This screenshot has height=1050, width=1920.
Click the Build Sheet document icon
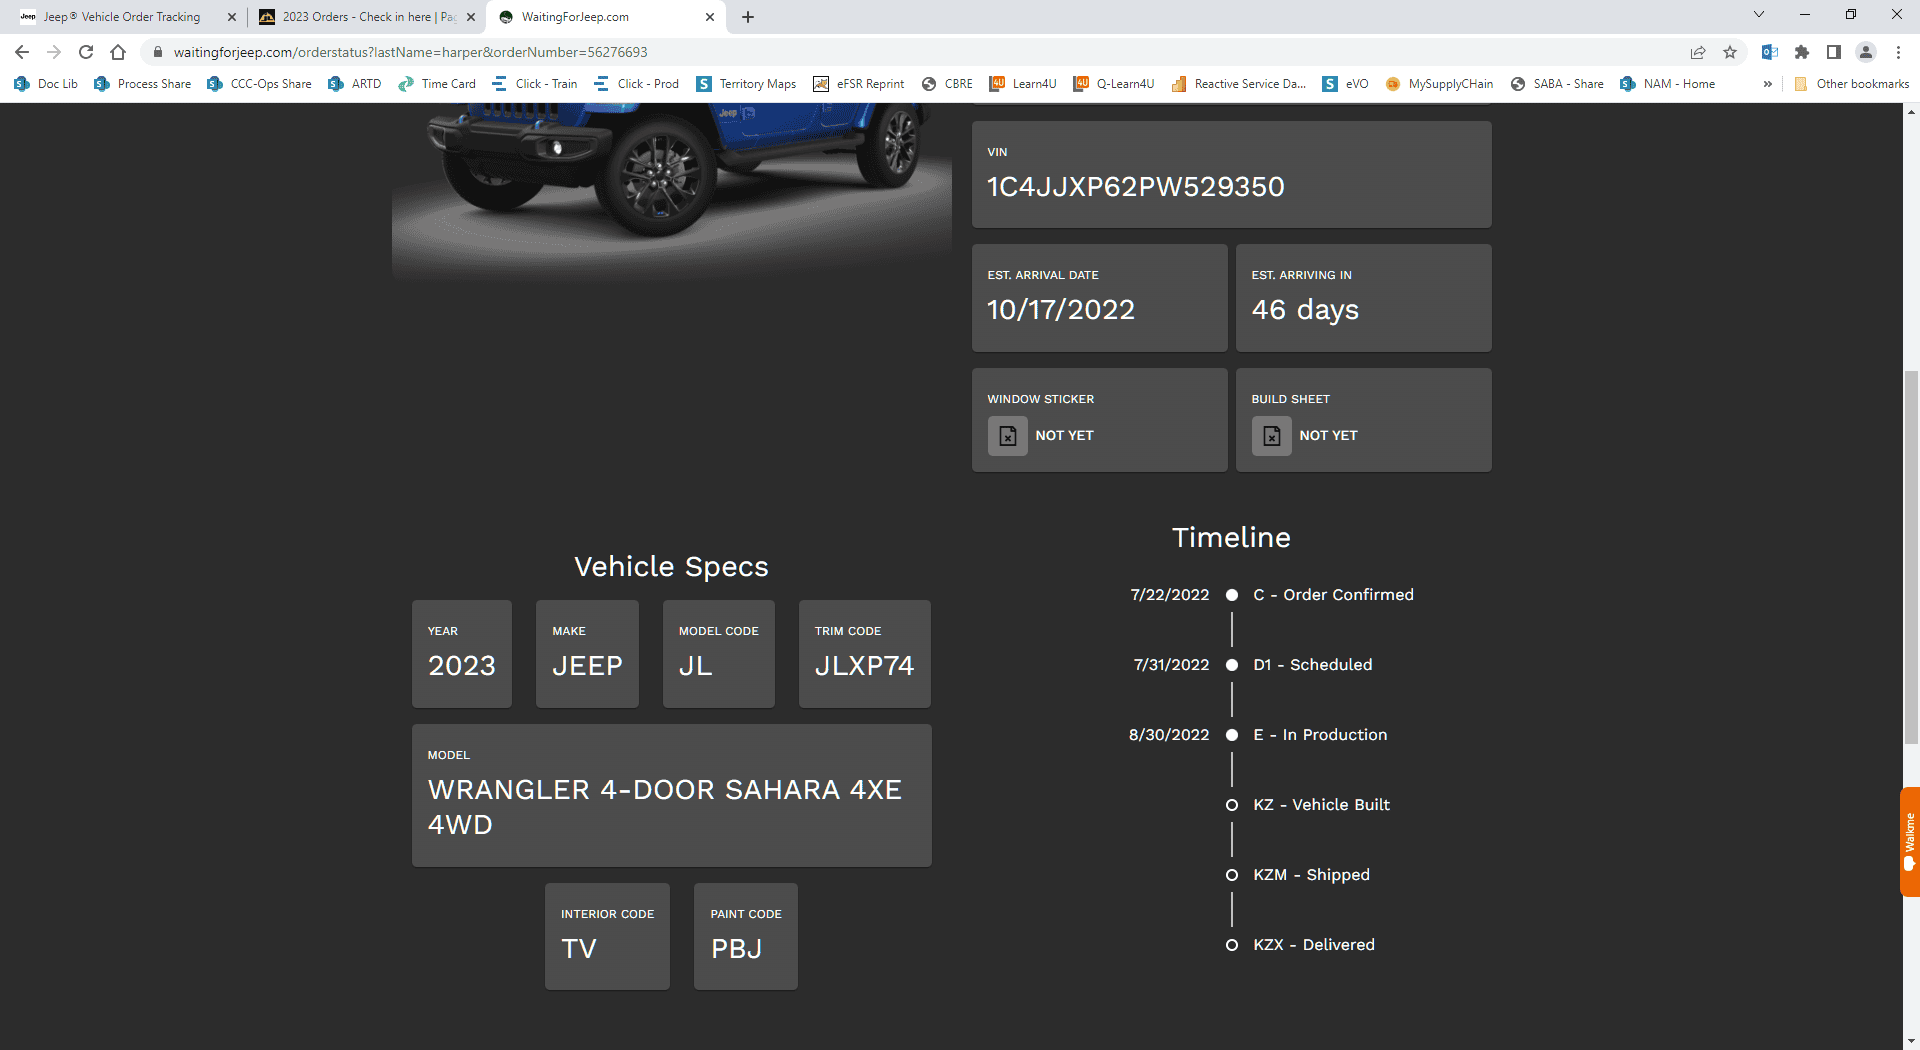click(1272, 436)
